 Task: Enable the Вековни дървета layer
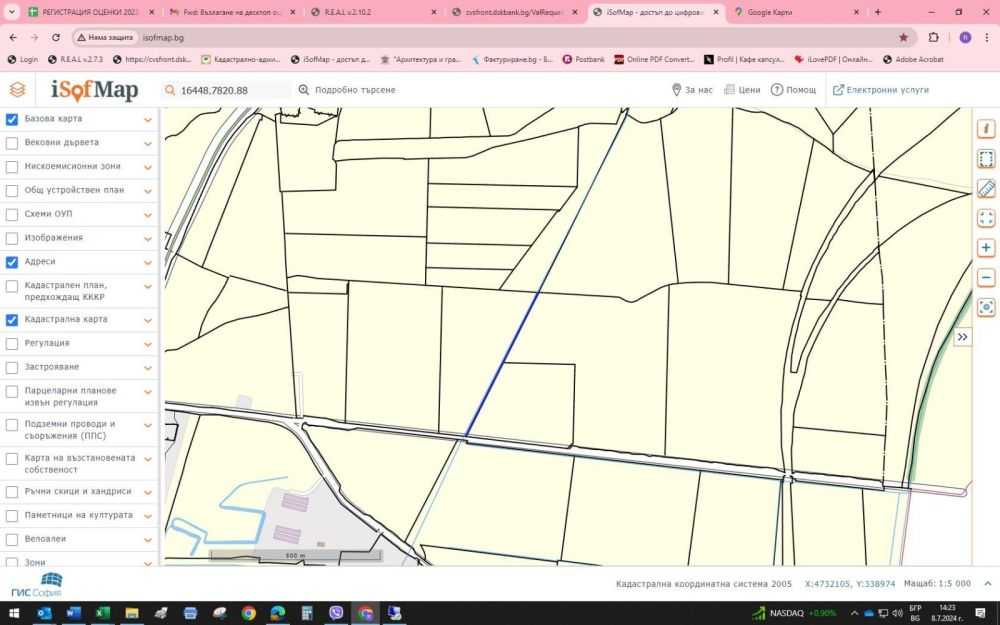coord(12,143)
